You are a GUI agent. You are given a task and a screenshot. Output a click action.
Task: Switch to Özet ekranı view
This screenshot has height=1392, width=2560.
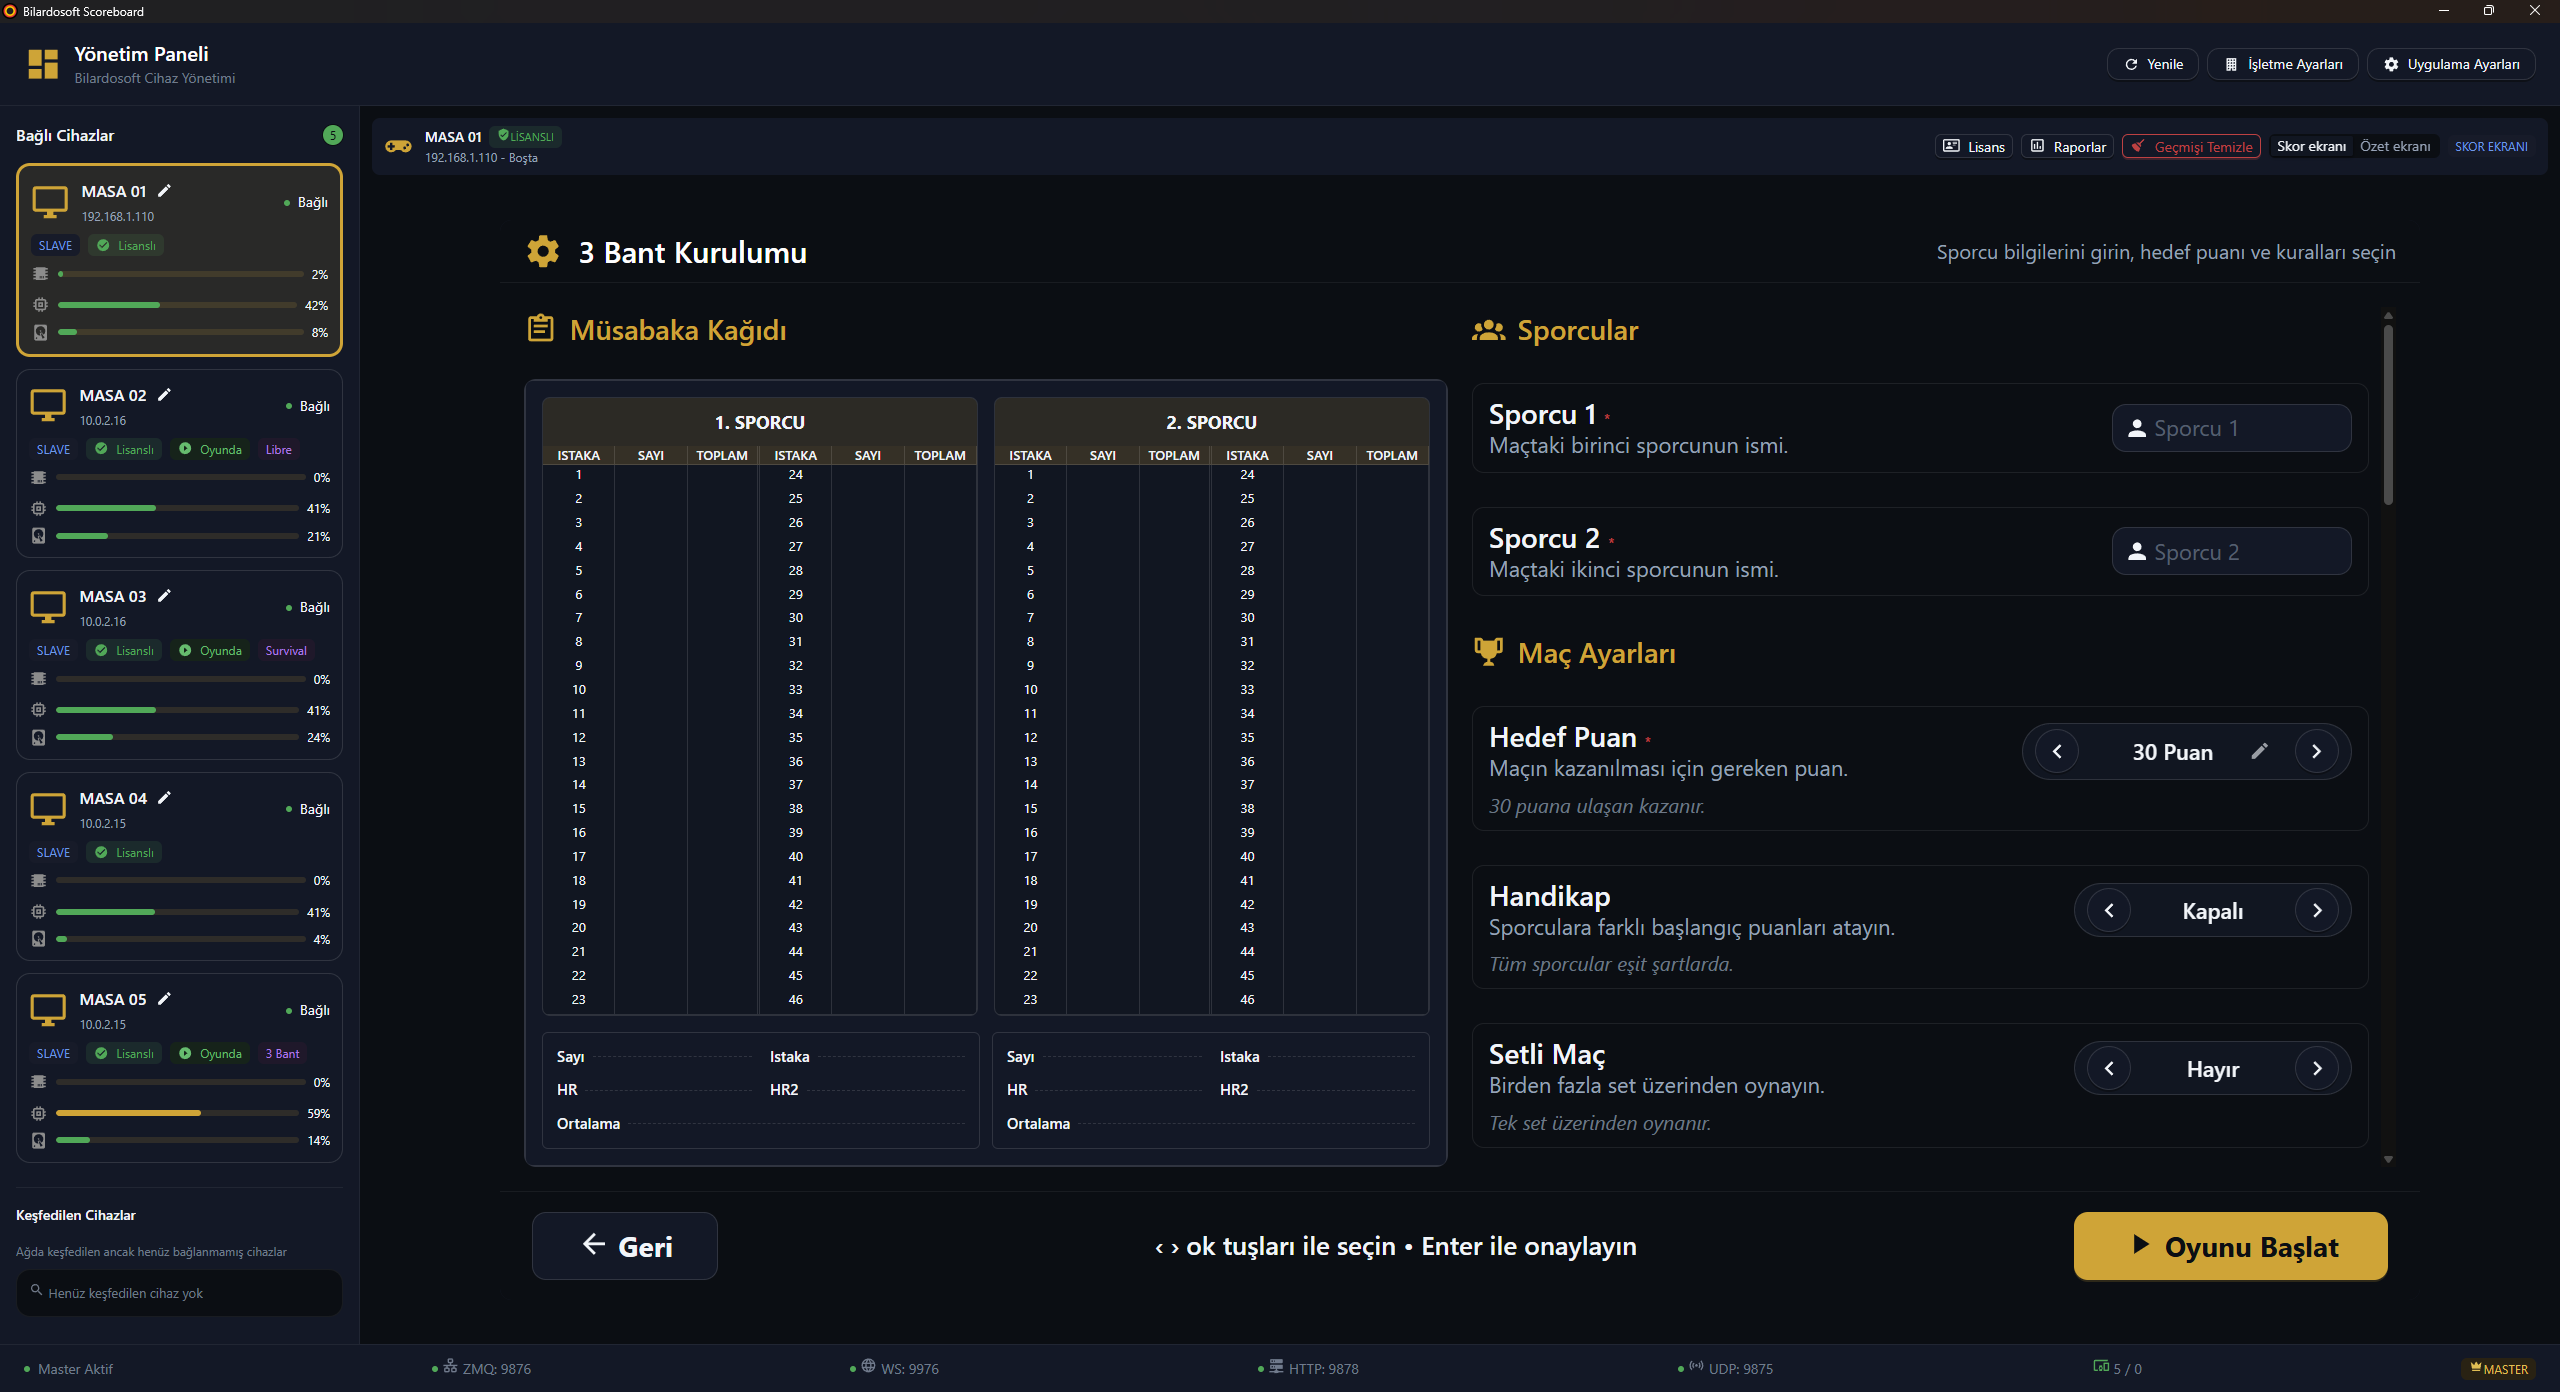(x=2394, y=146)
